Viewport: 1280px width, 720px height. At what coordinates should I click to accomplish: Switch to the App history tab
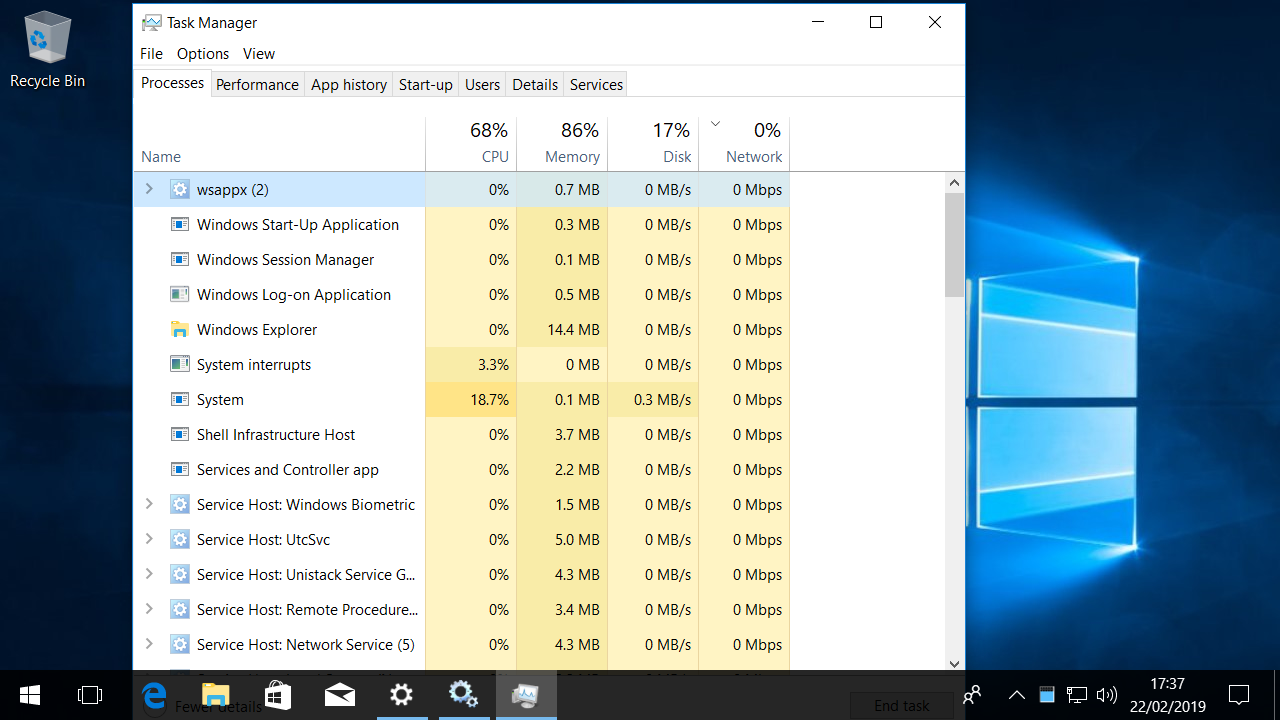tap(349, 85)
